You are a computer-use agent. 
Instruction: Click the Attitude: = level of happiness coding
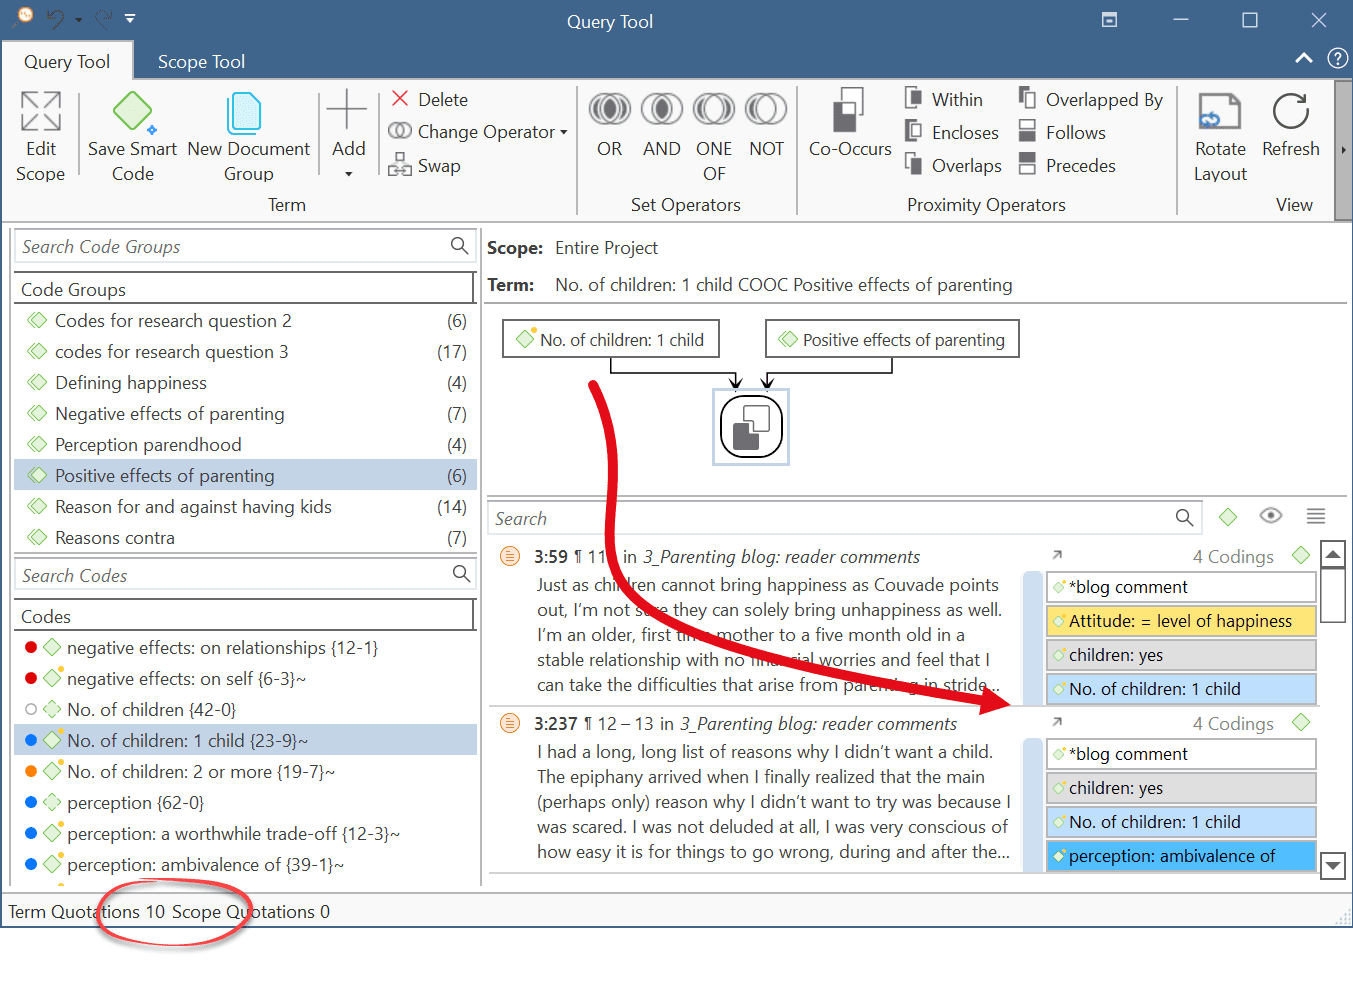pyautogui.click(x=1181, y=621)
